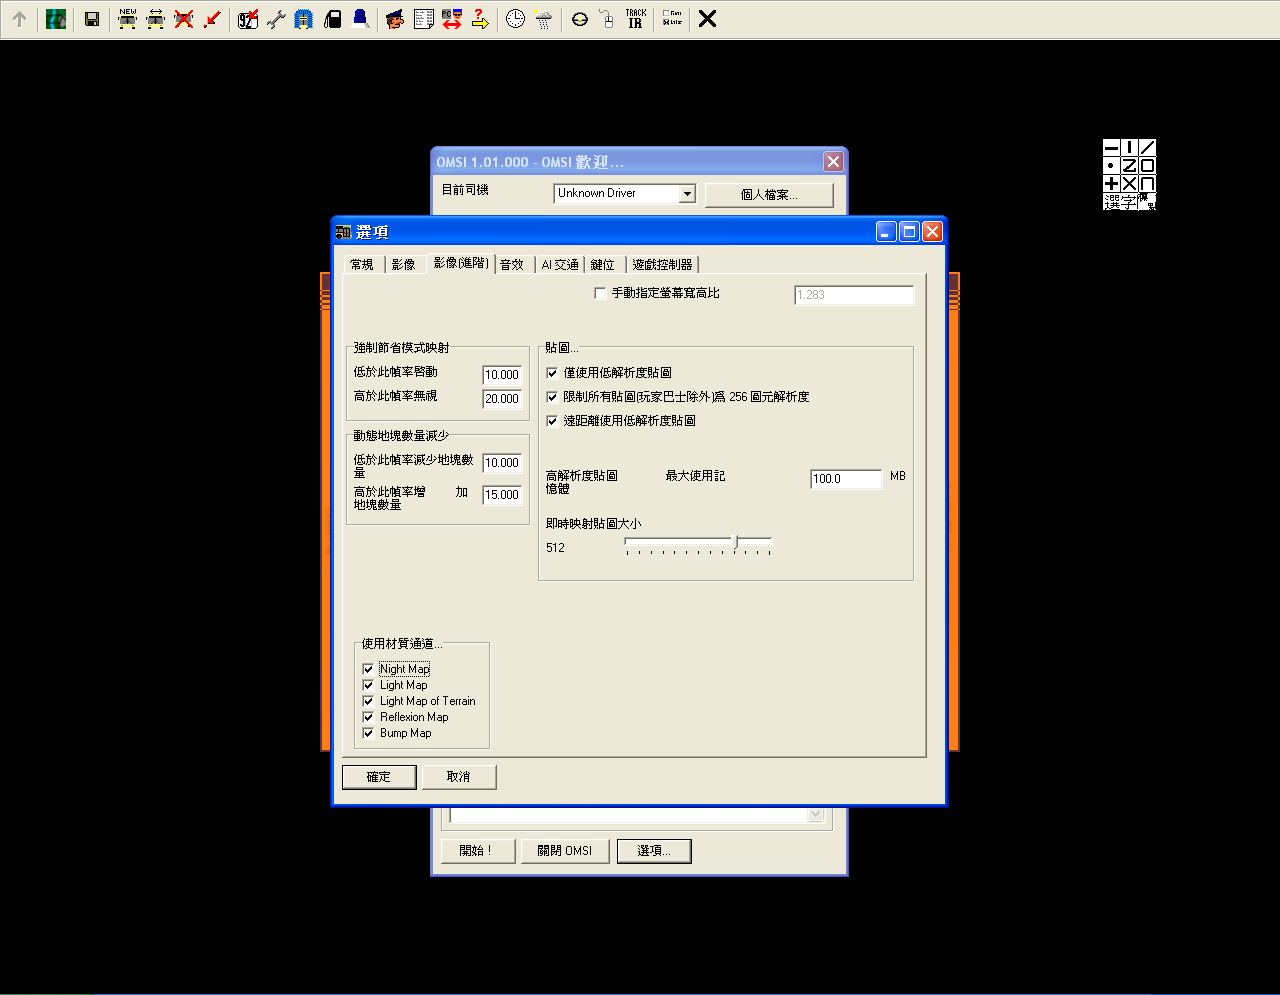Screen dimensions: 1280x995
Task: Click the 選字 button on the input pad
Action: click(x=1121, y=201)
